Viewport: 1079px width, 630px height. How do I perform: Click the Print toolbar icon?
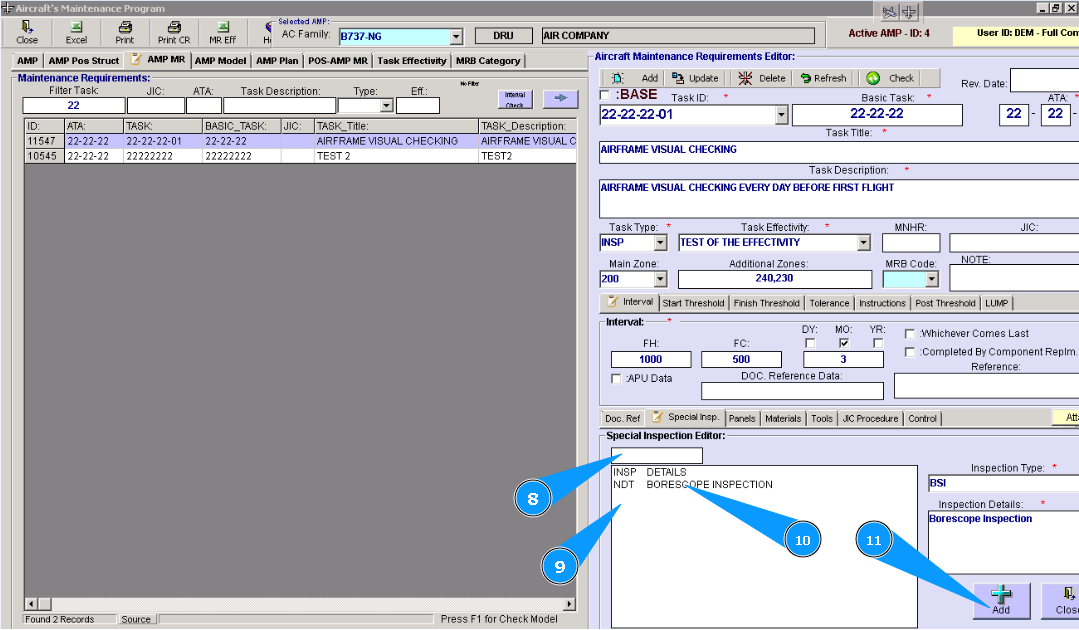[x=125, y=32]
